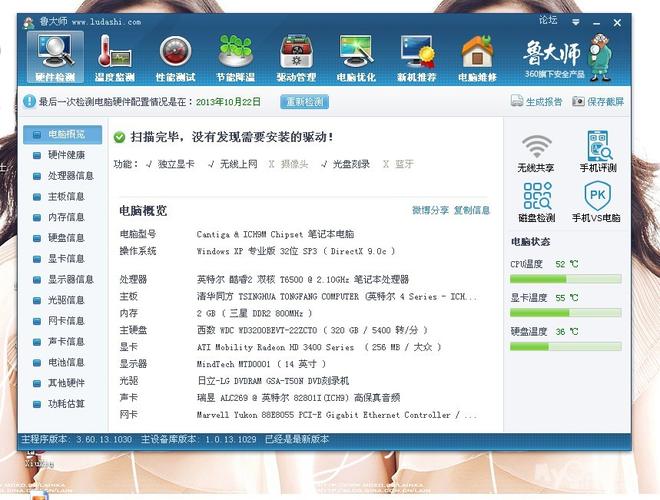
Task: Click 保存截屏 save screenshot
Action: point(598,101)
